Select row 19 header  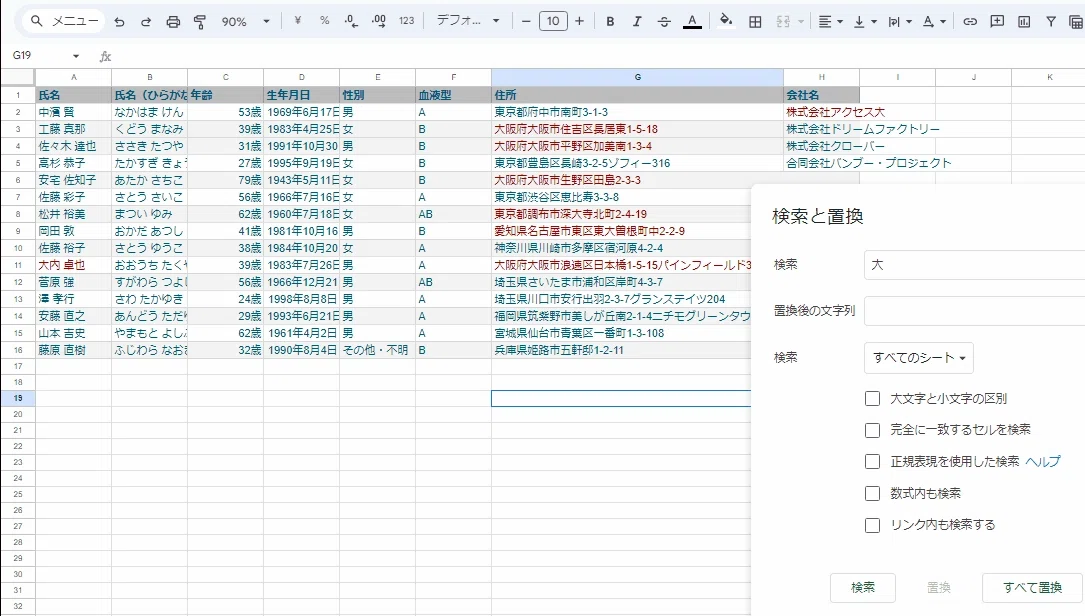point(18,398)
